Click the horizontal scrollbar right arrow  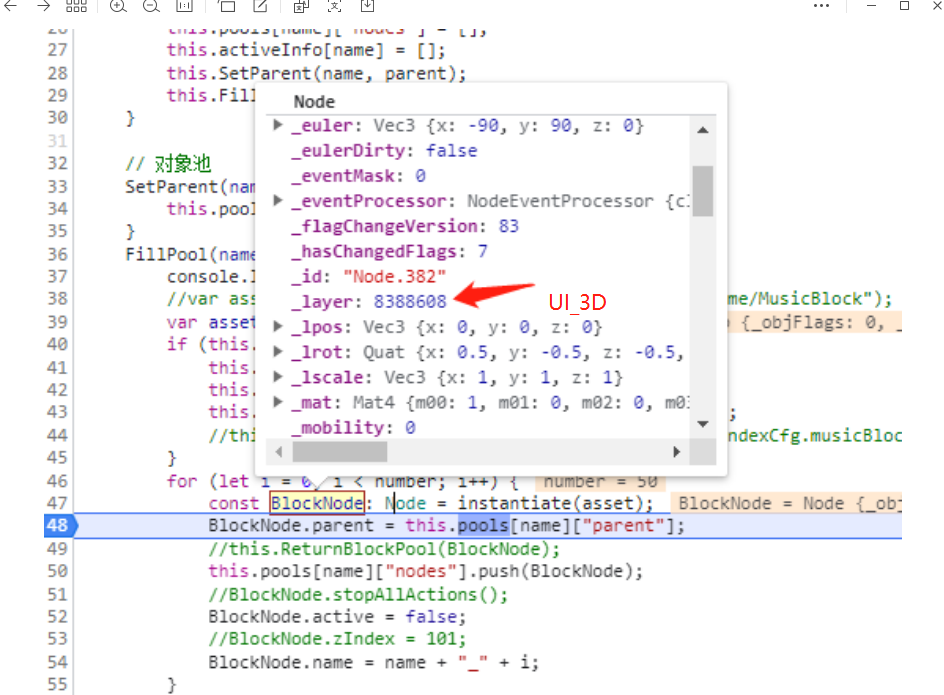click(677, 452)
